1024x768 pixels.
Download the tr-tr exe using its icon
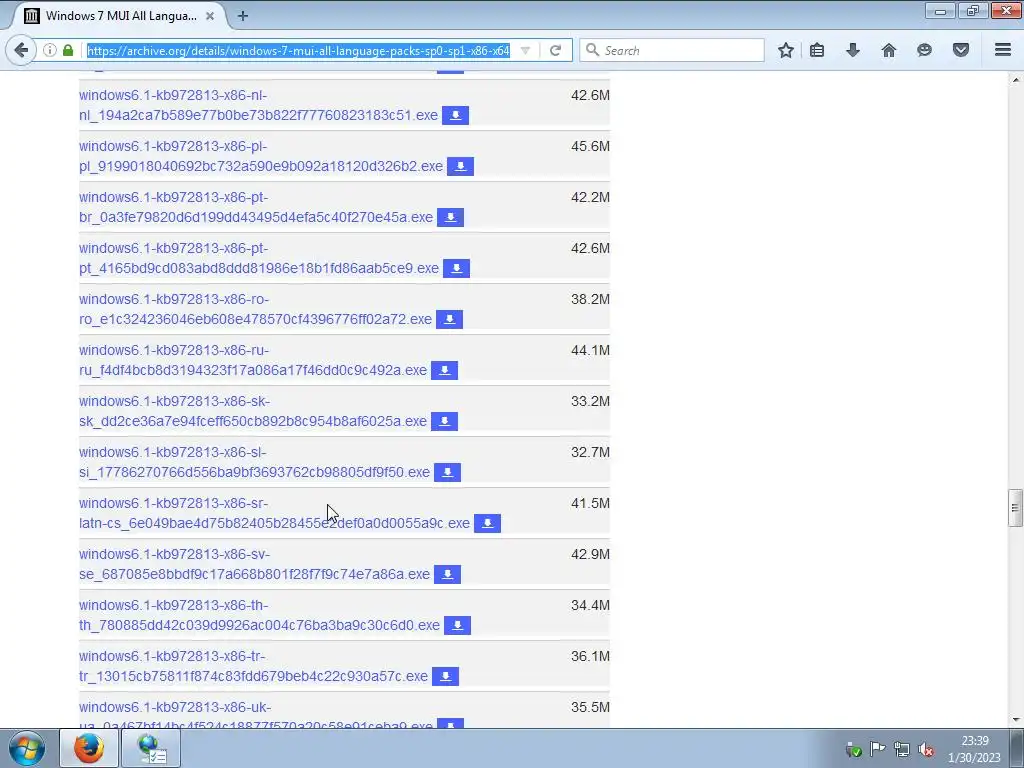click(445, 676)
